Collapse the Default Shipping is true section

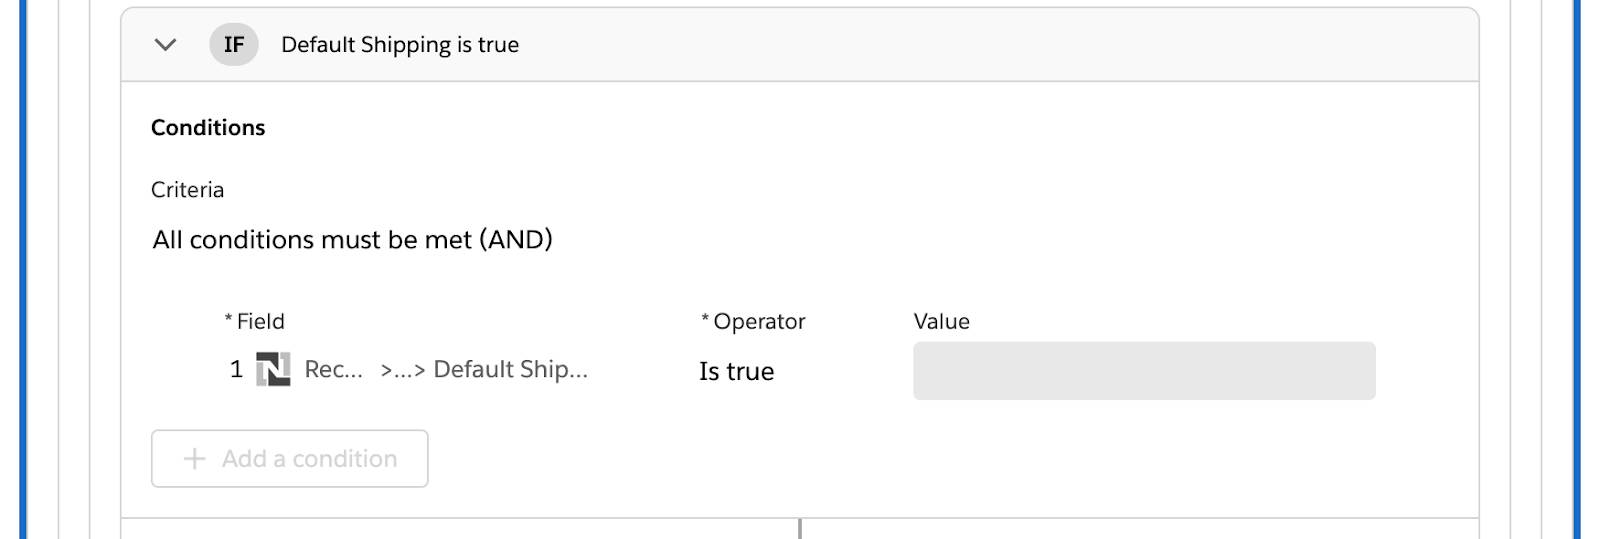(x=165, y=45)
